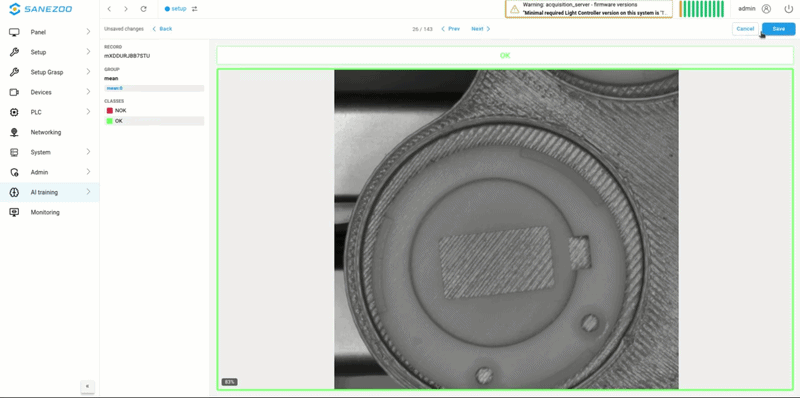The image size is (800, 398).
Task: Open the Monitoring menu item
Action: coord(49,212)
